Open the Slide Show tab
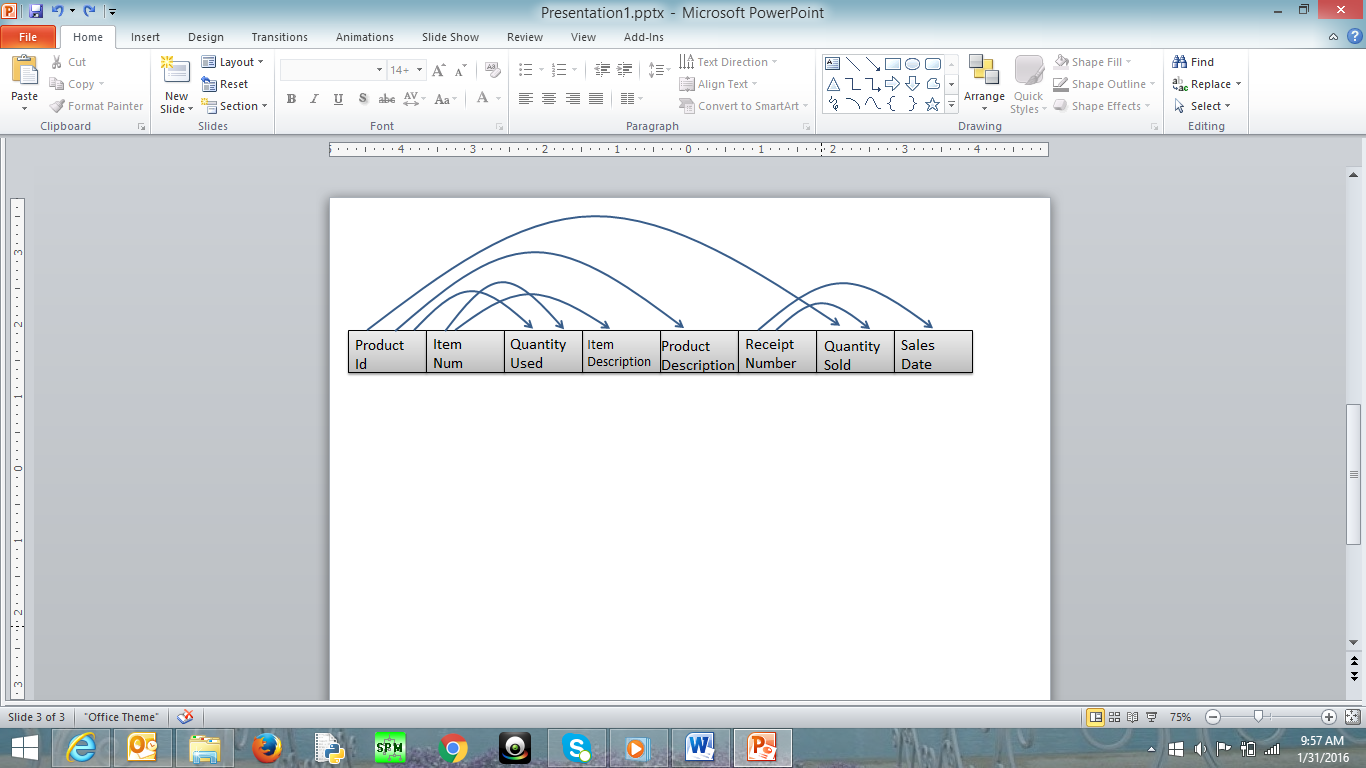1366x768 pixels. 450,37
